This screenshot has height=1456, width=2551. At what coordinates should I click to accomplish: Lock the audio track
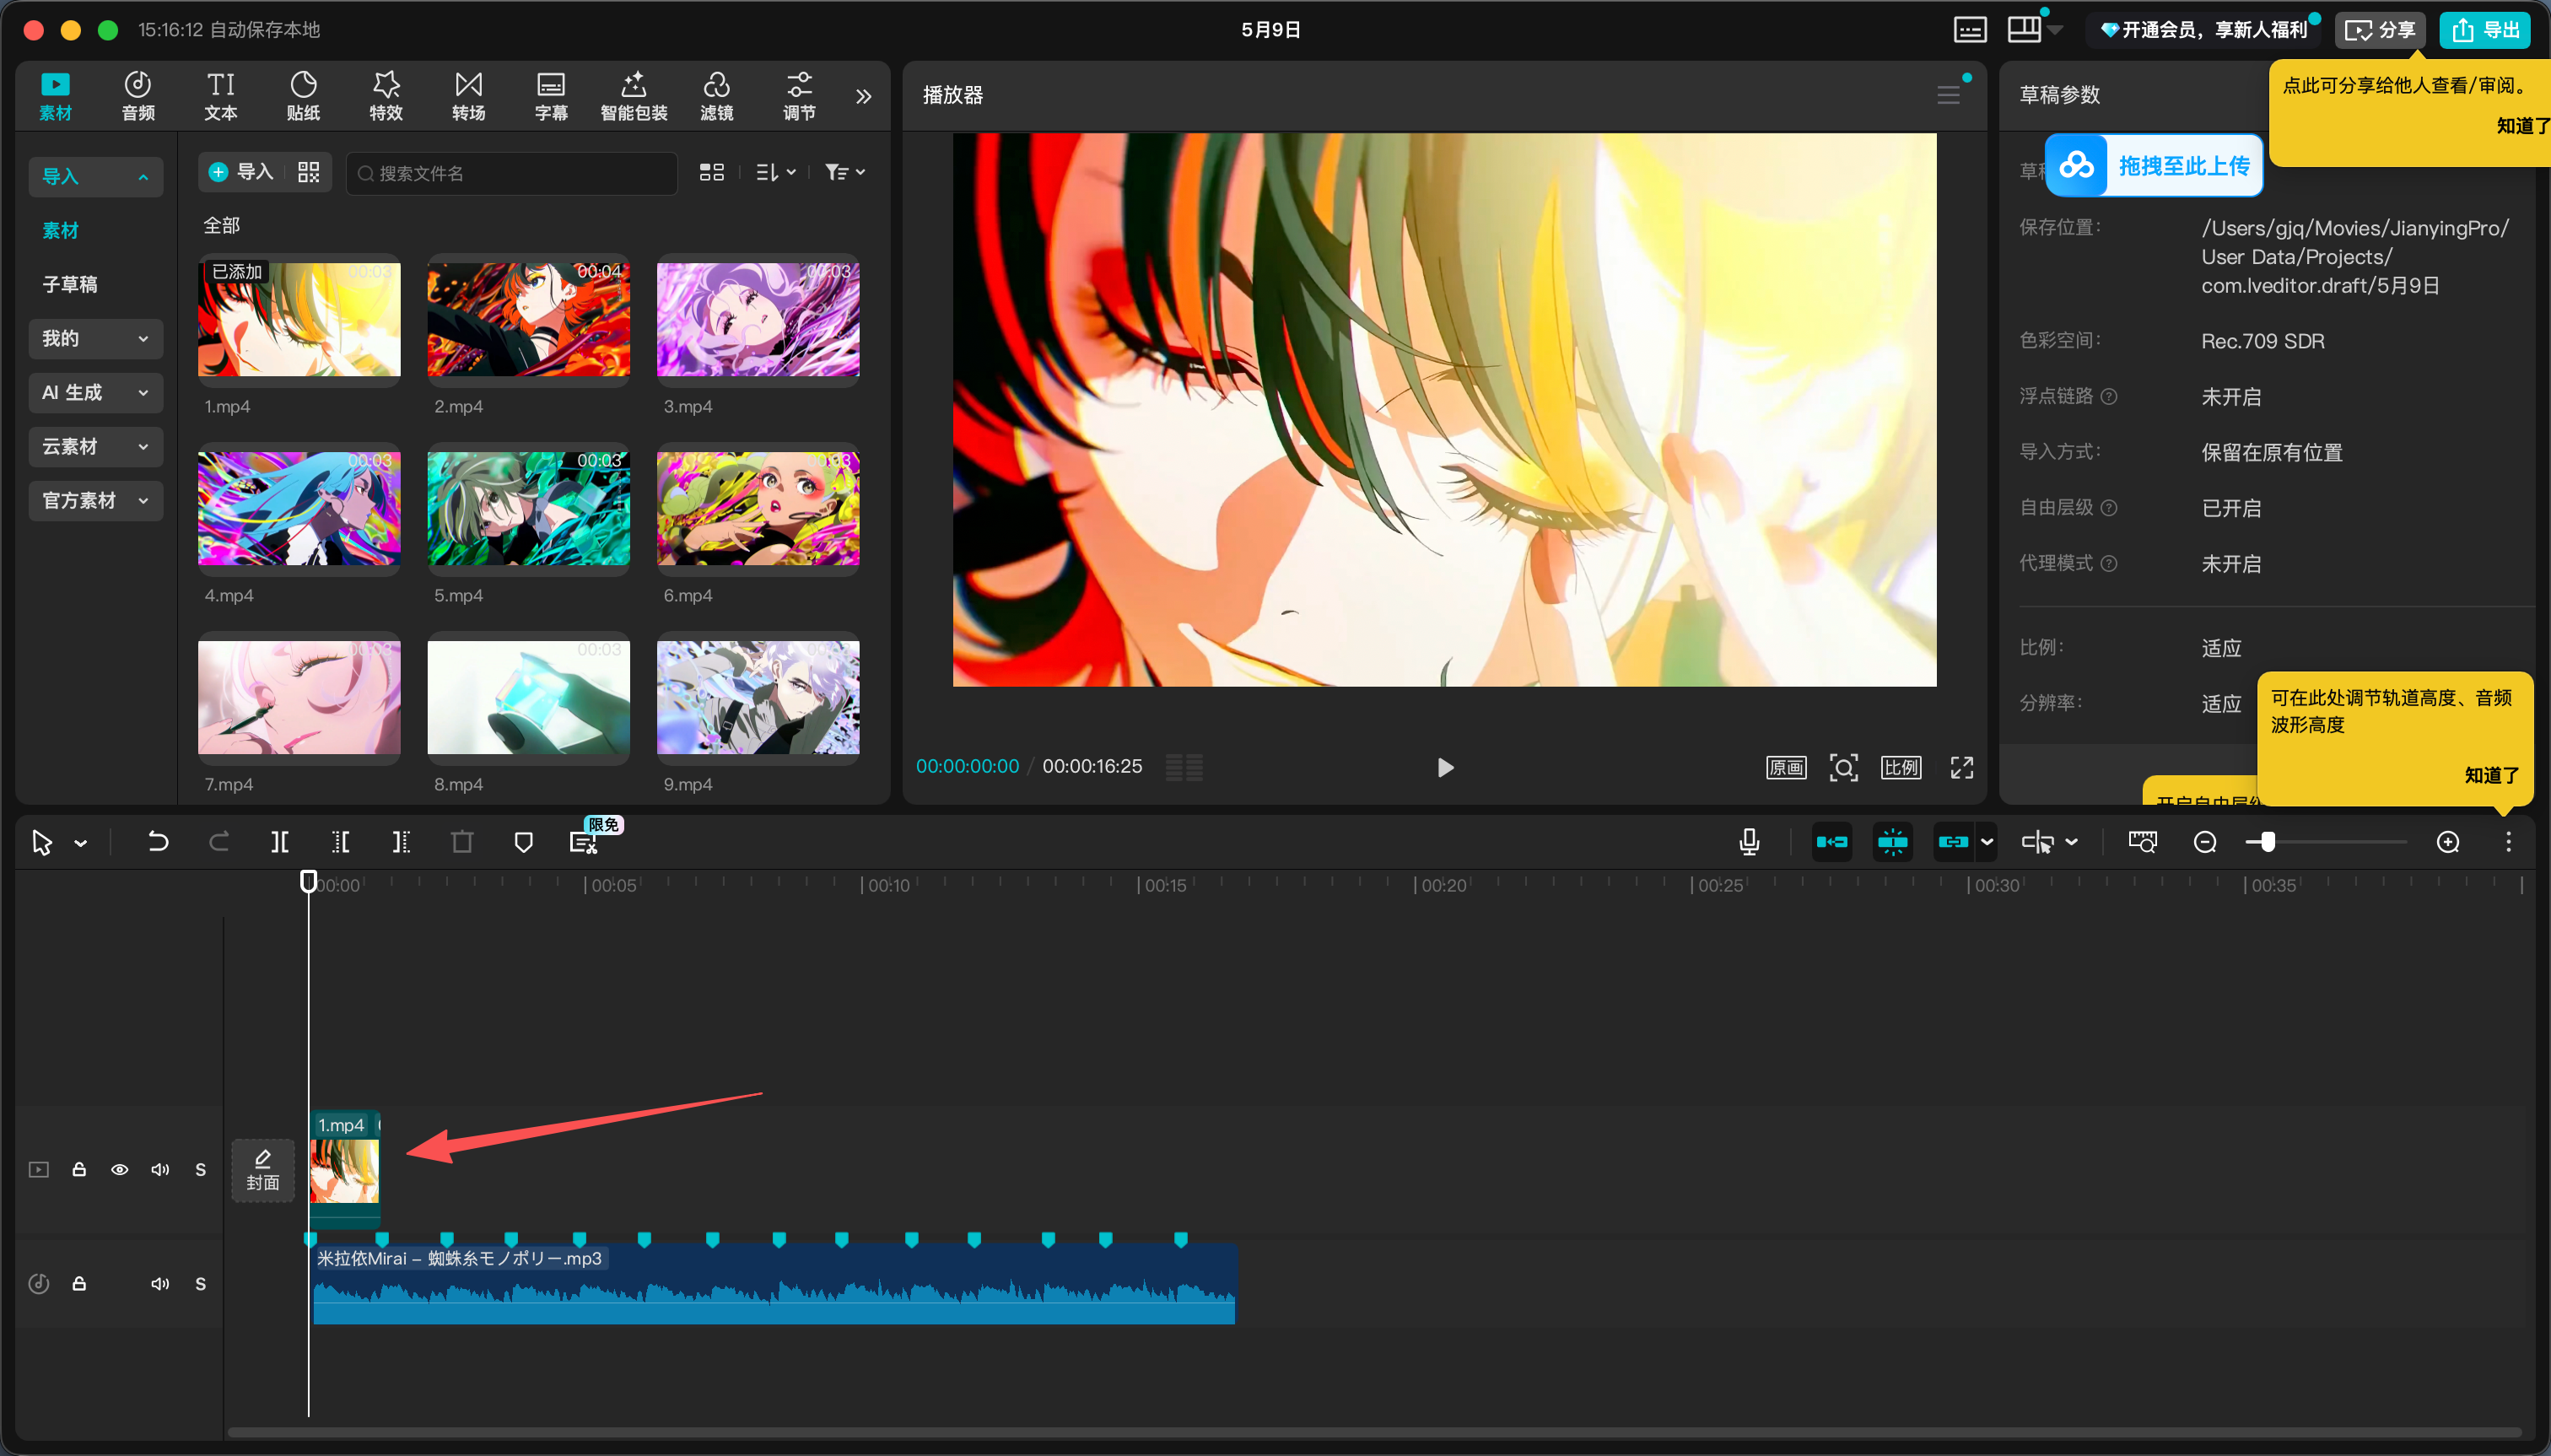[79, 1283]
